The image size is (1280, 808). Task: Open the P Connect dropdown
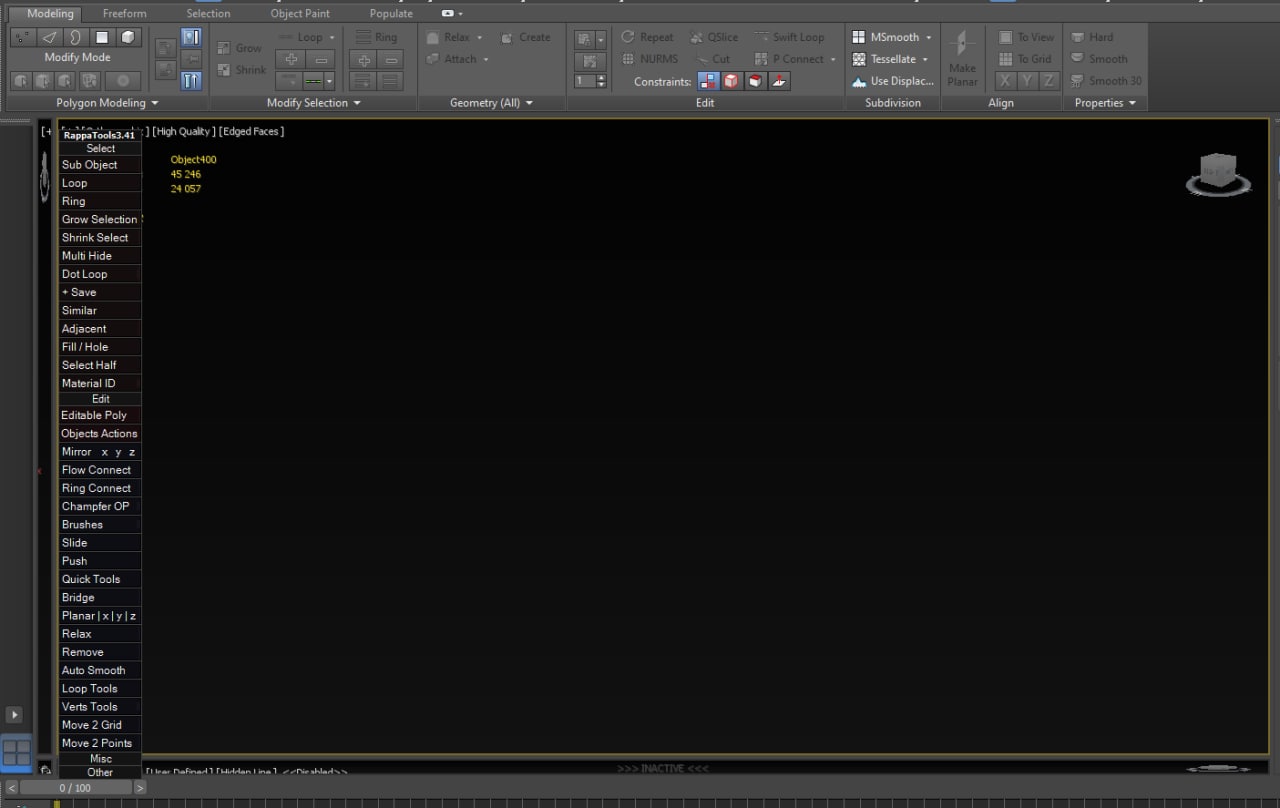[x=833, y=59]
